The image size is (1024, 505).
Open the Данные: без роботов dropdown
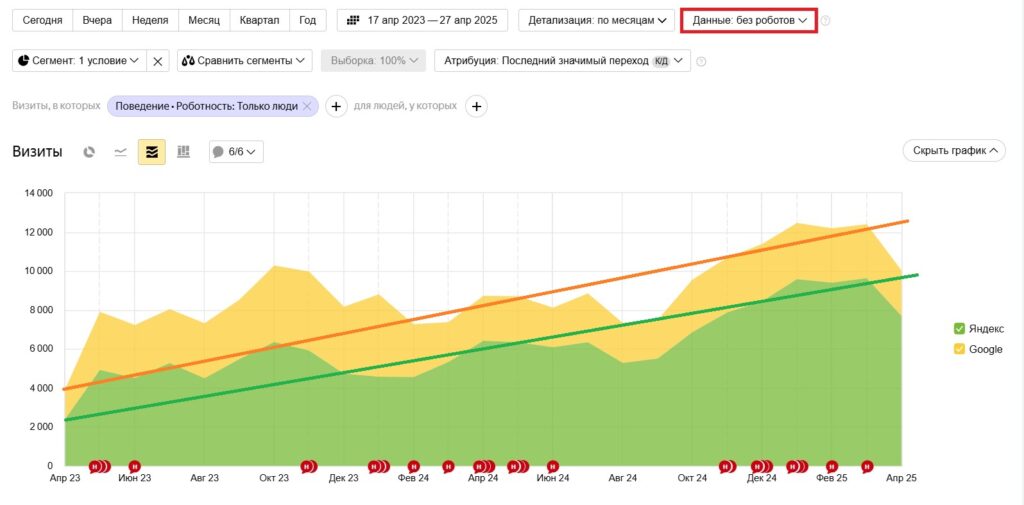[x=749, y=20]
